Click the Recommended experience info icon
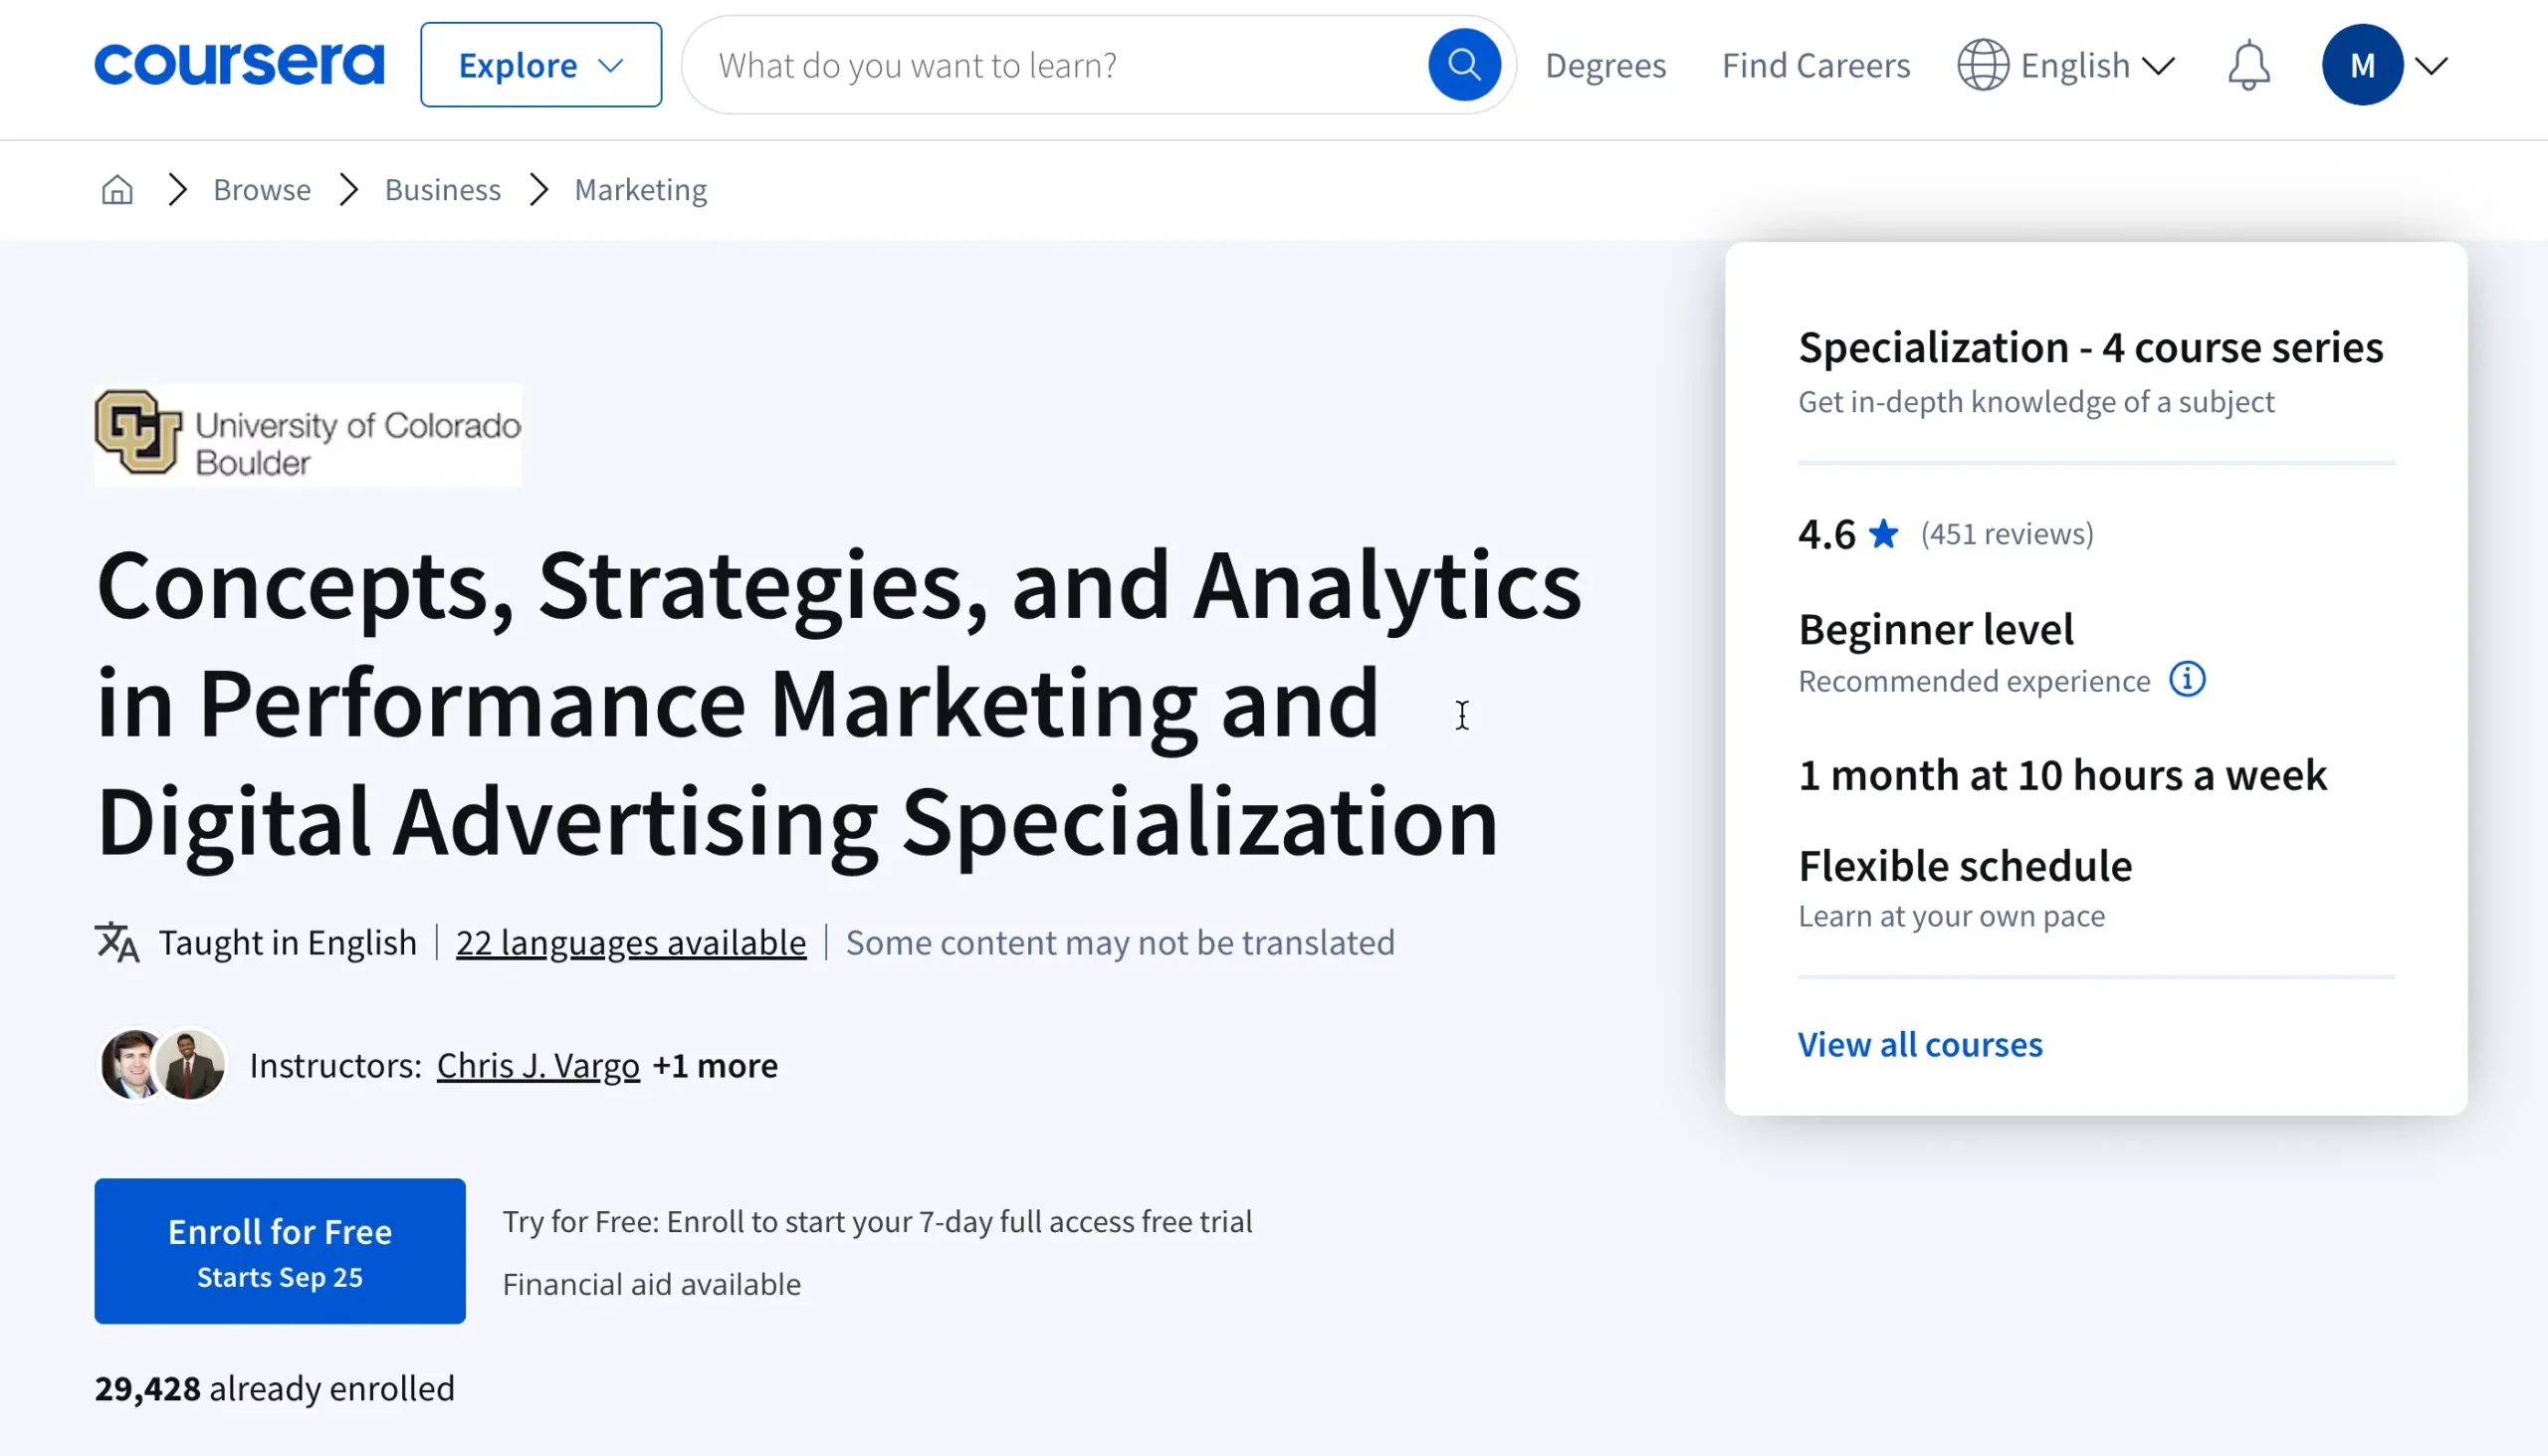The width and height of the screenshot is (2548, 1456). click(2187, 680)
